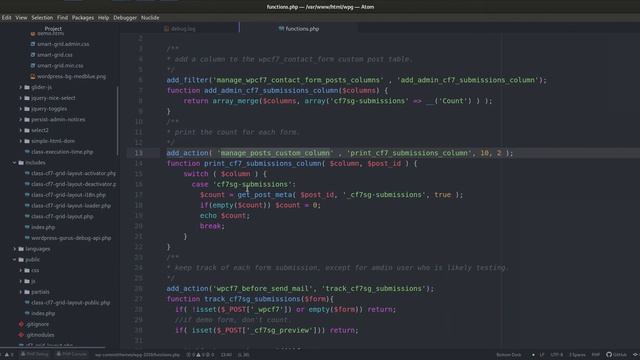
Task: Open index.php under public folder
Action: tap(43, 313)
